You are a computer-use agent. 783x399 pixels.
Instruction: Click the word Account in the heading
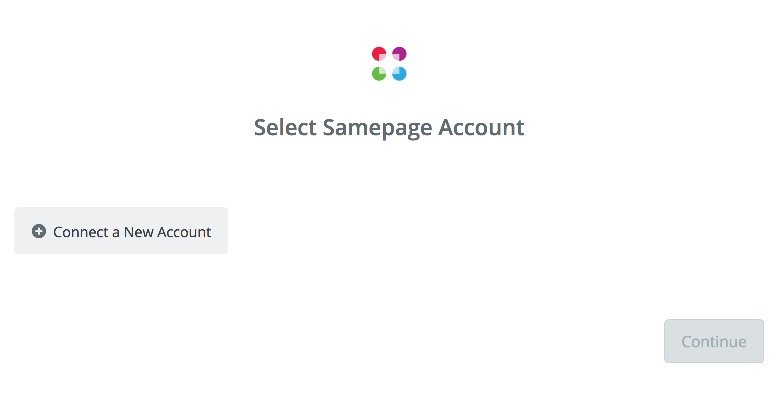(481, 127)
